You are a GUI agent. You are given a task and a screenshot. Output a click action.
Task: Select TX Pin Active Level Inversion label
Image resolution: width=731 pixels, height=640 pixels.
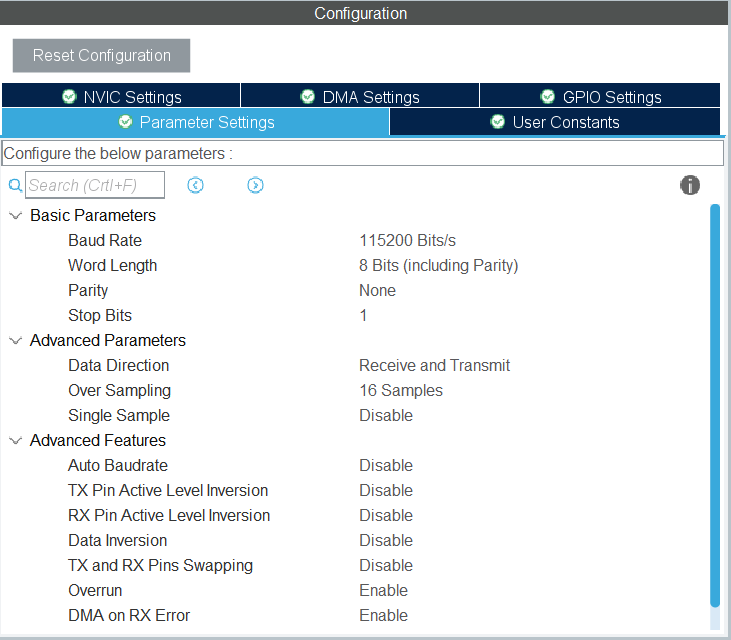click(168, 490)
